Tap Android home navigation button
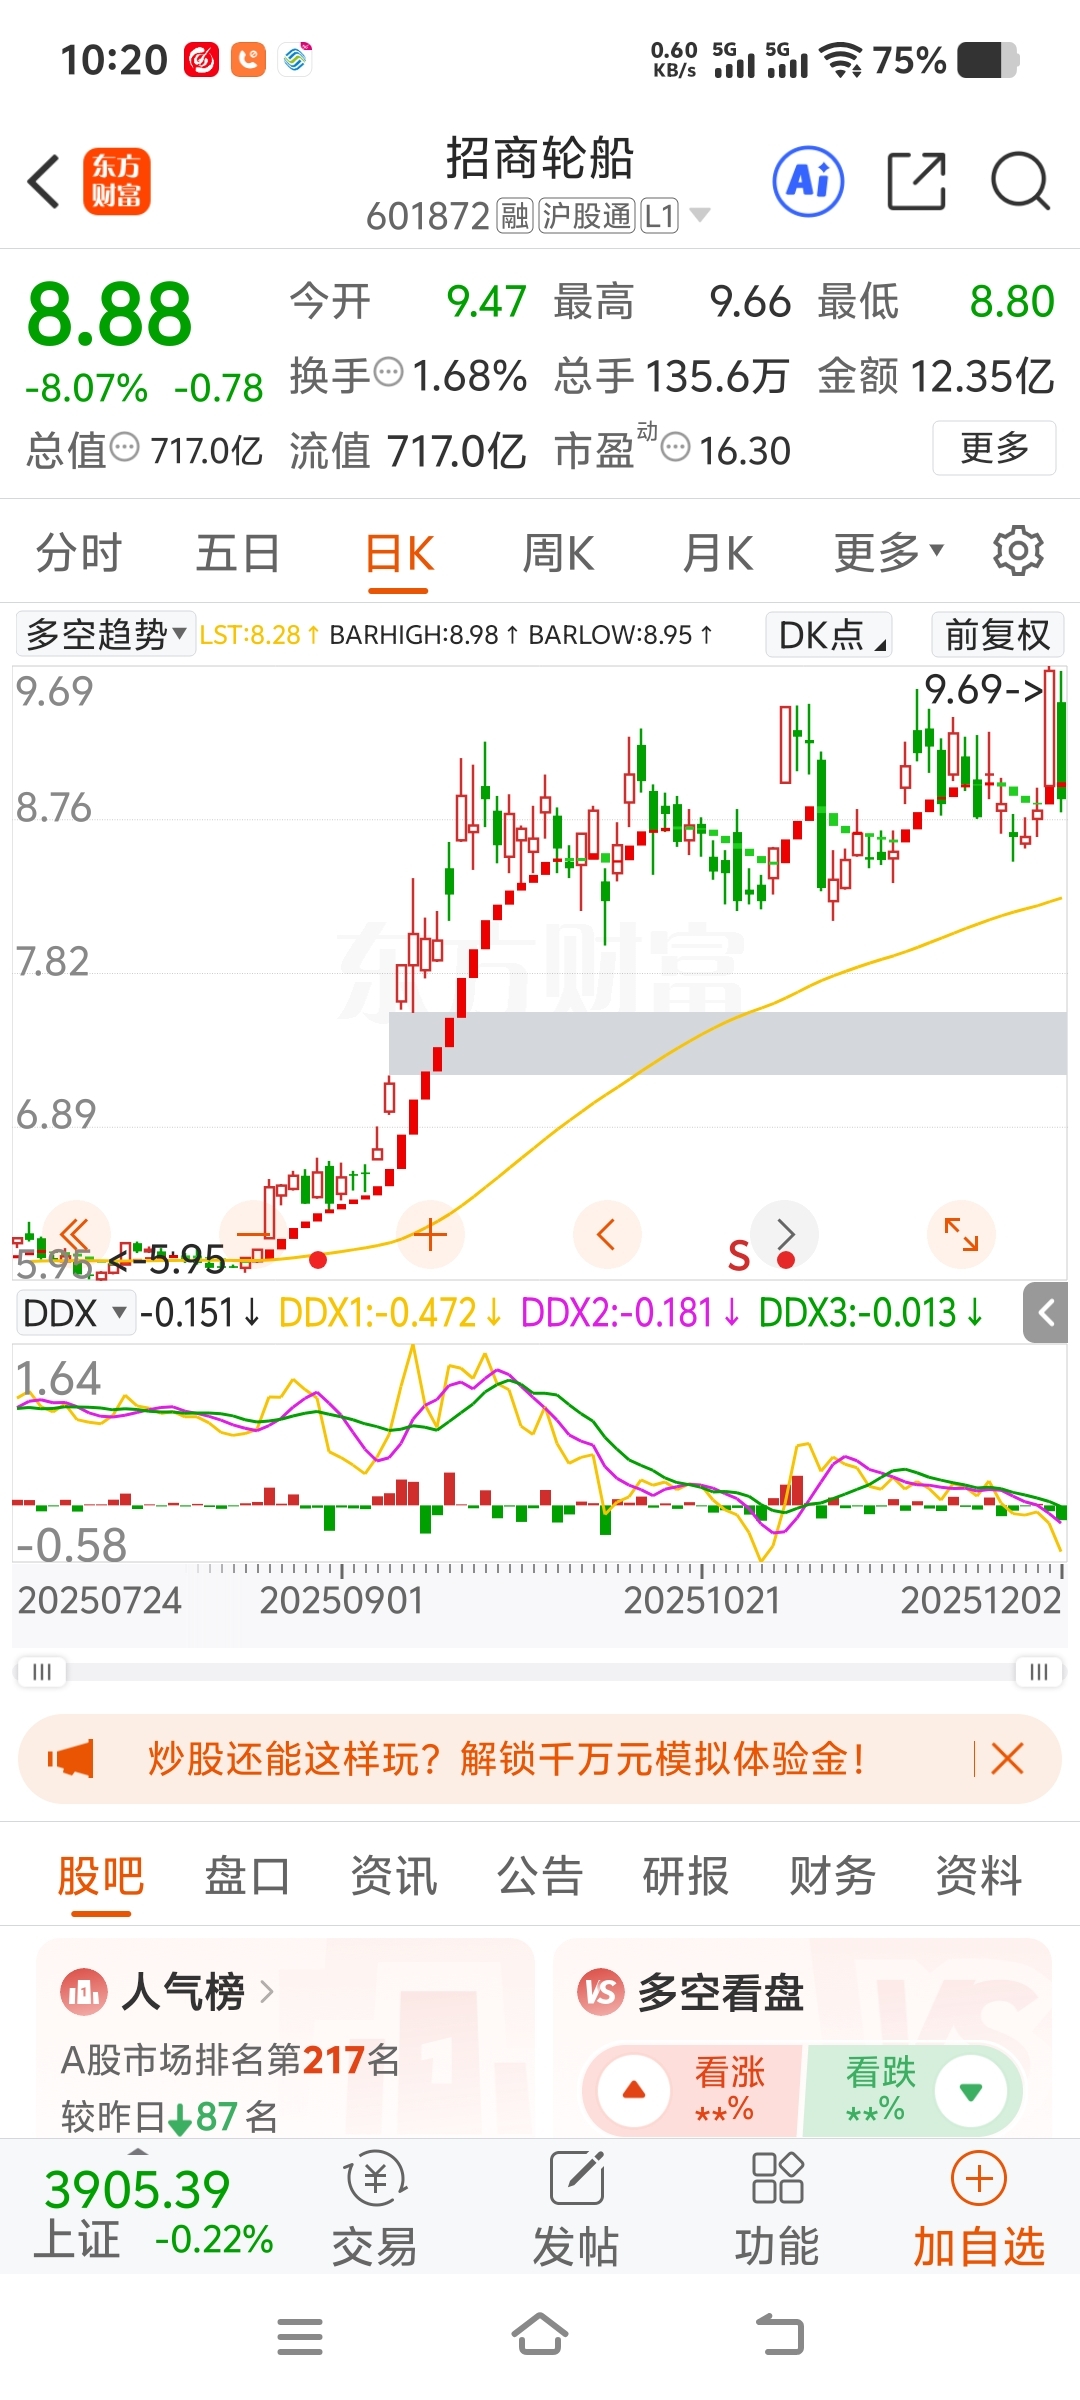This screenshot has width=1080, height=2400. tap(540, 2335)
